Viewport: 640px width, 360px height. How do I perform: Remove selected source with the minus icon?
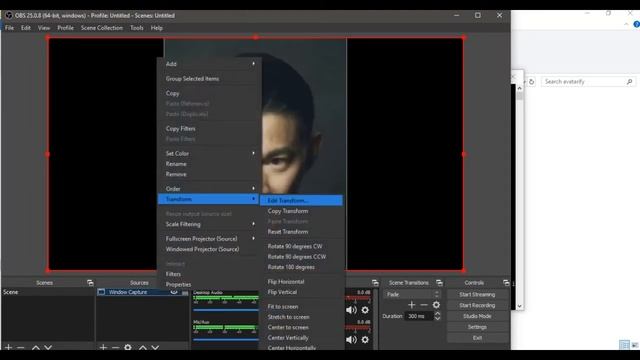116,347
